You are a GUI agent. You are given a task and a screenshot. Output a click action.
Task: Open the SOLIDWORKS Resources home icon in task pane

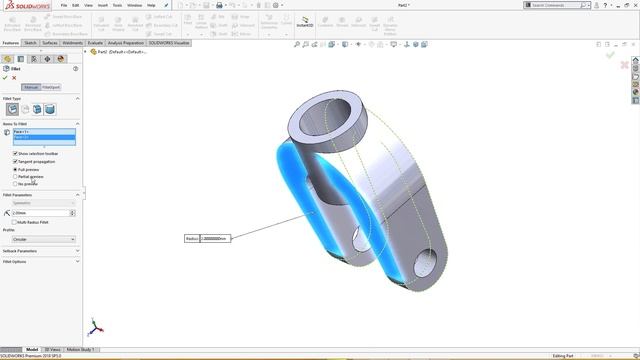[636, 60]
